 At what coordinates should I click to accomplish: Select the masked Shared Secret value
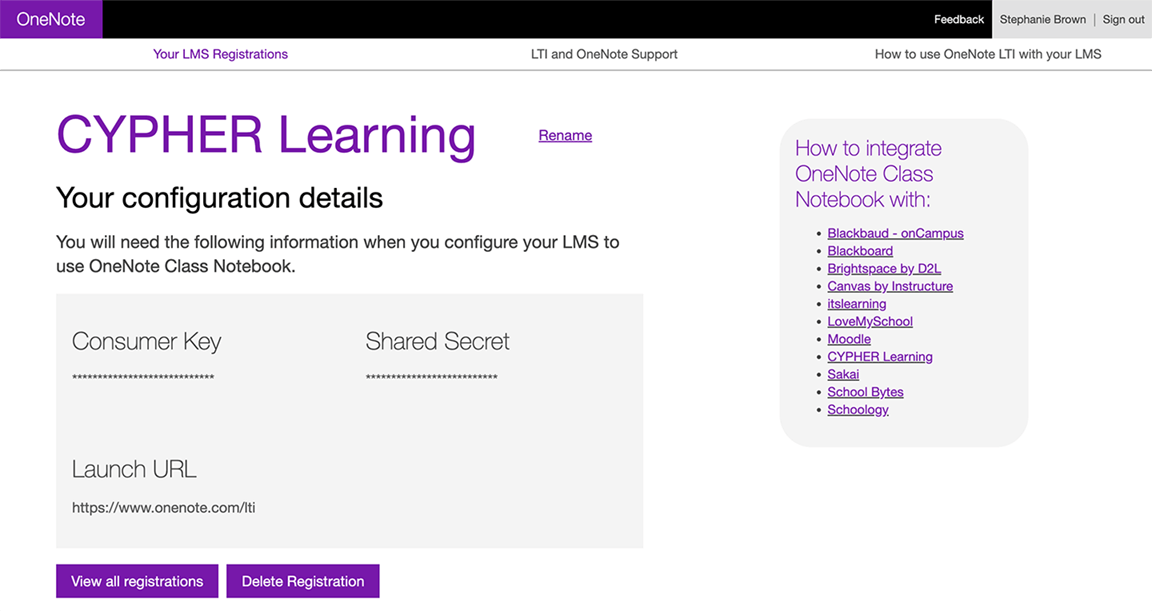pos(431,377)
